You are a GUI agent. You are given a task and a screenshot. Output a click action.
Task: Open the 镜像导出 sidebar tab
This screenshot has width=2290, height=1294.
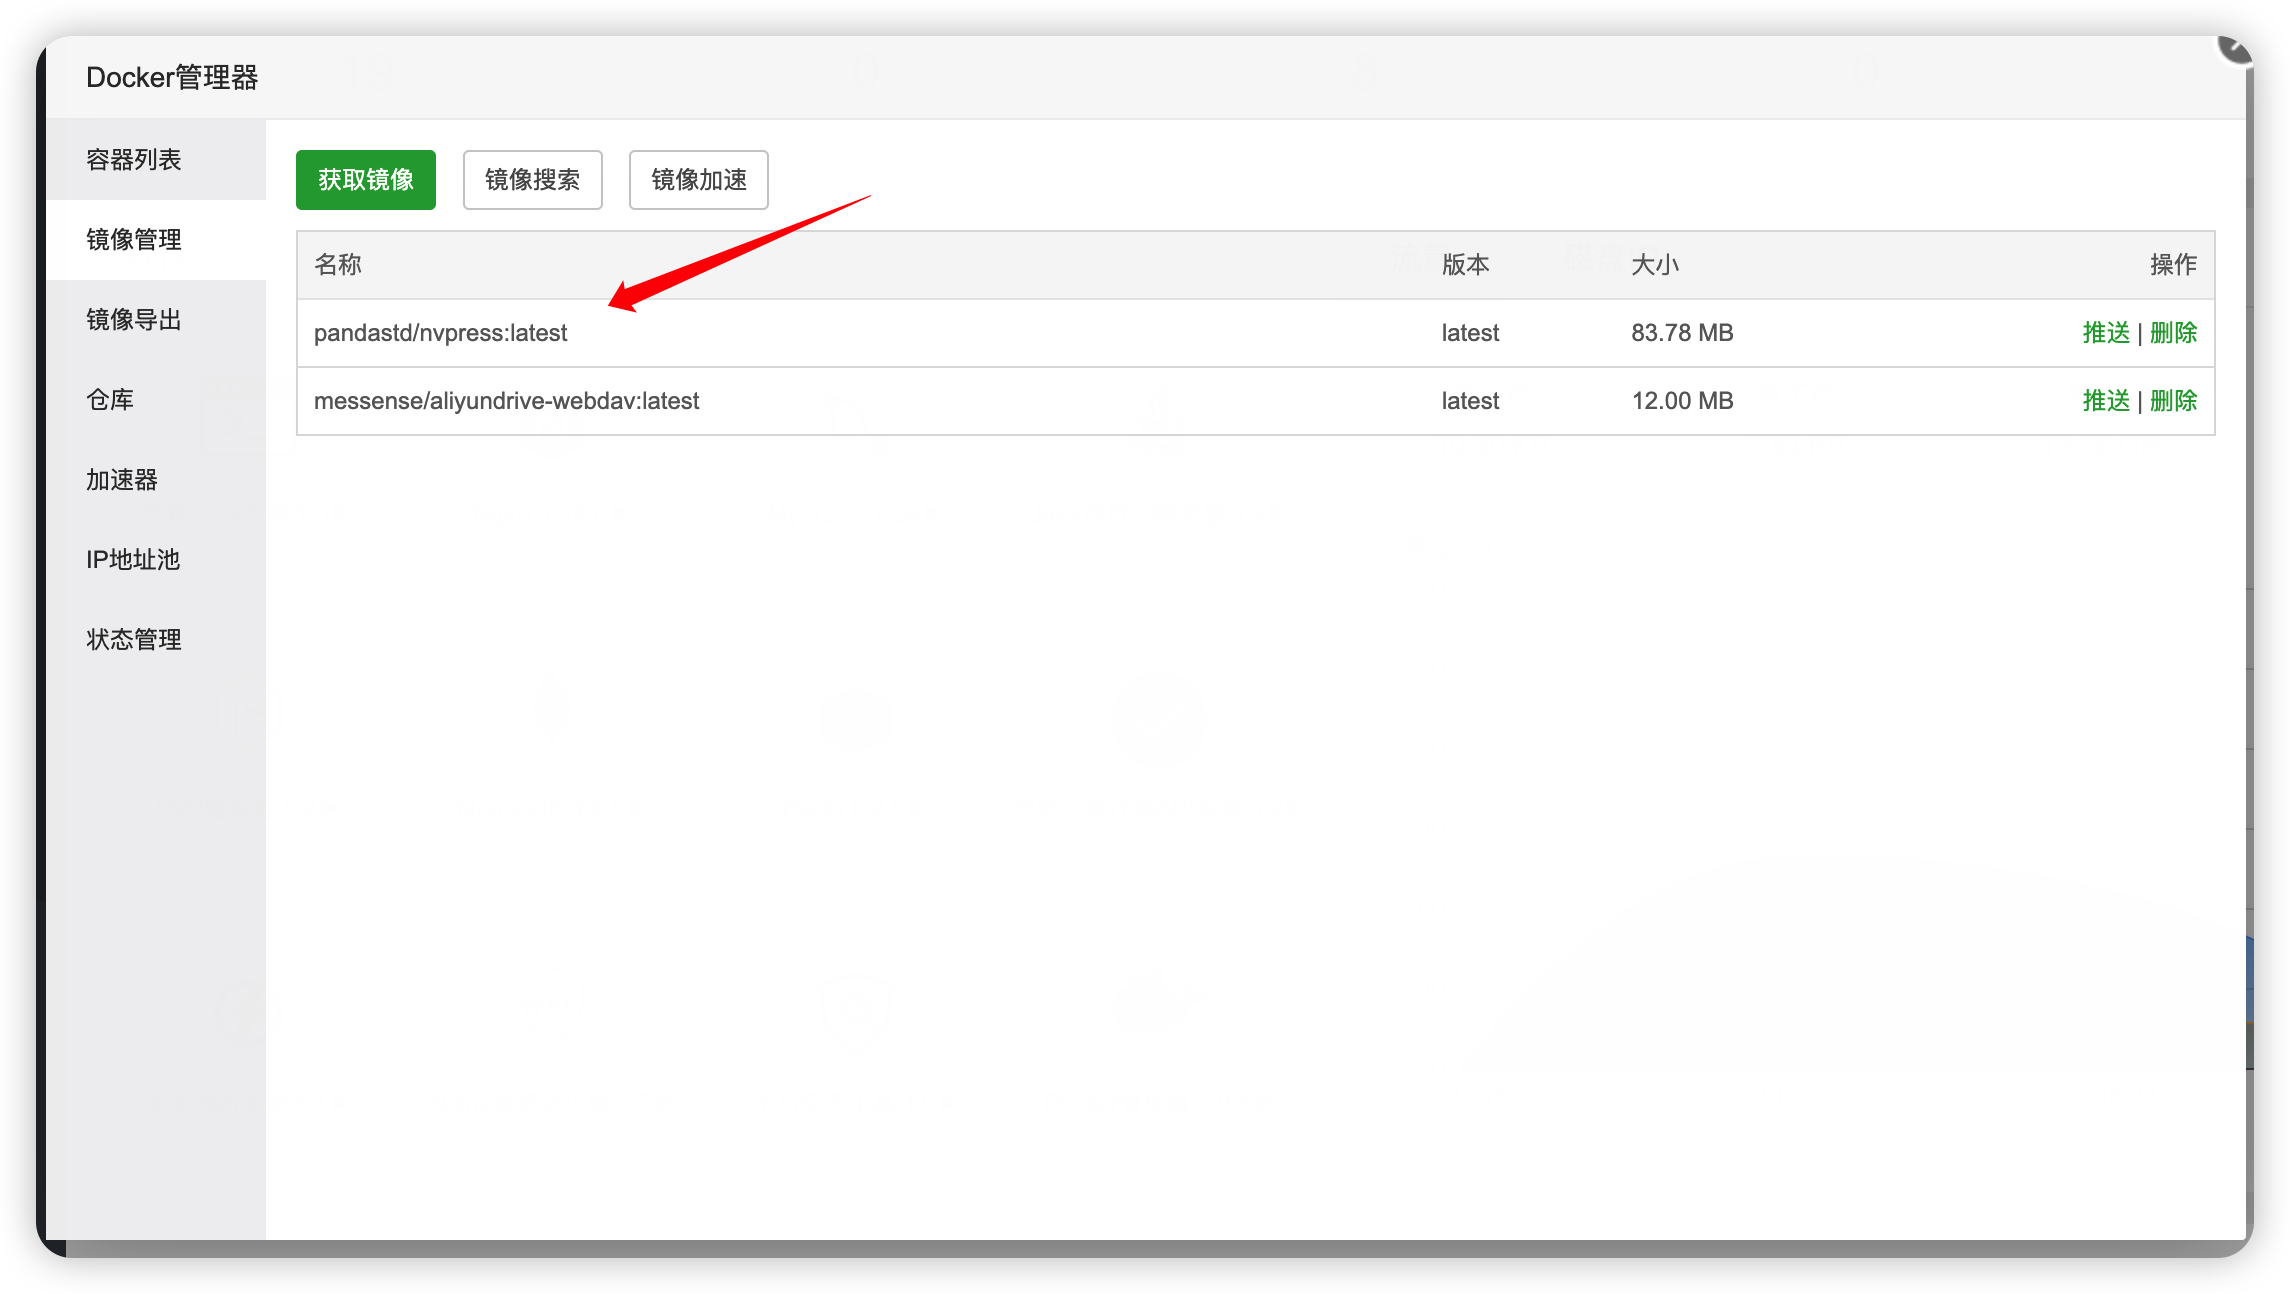pyautogui.click(x=134, y=320)
